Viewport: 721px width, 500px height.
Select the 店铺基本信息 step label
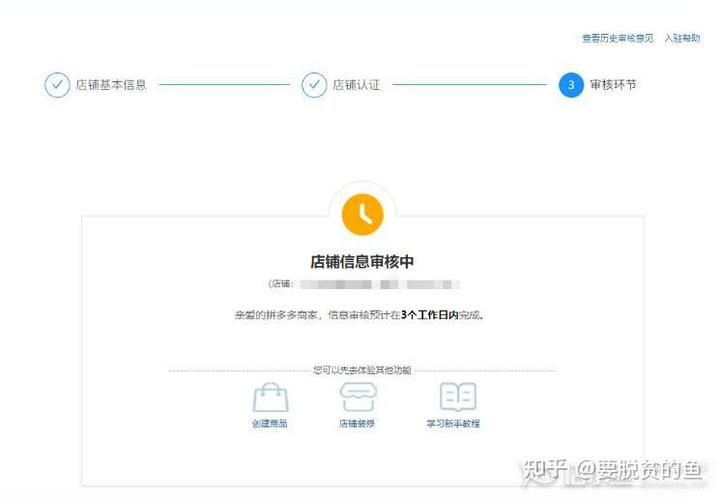pyautogui.click(x=111, y=85)
